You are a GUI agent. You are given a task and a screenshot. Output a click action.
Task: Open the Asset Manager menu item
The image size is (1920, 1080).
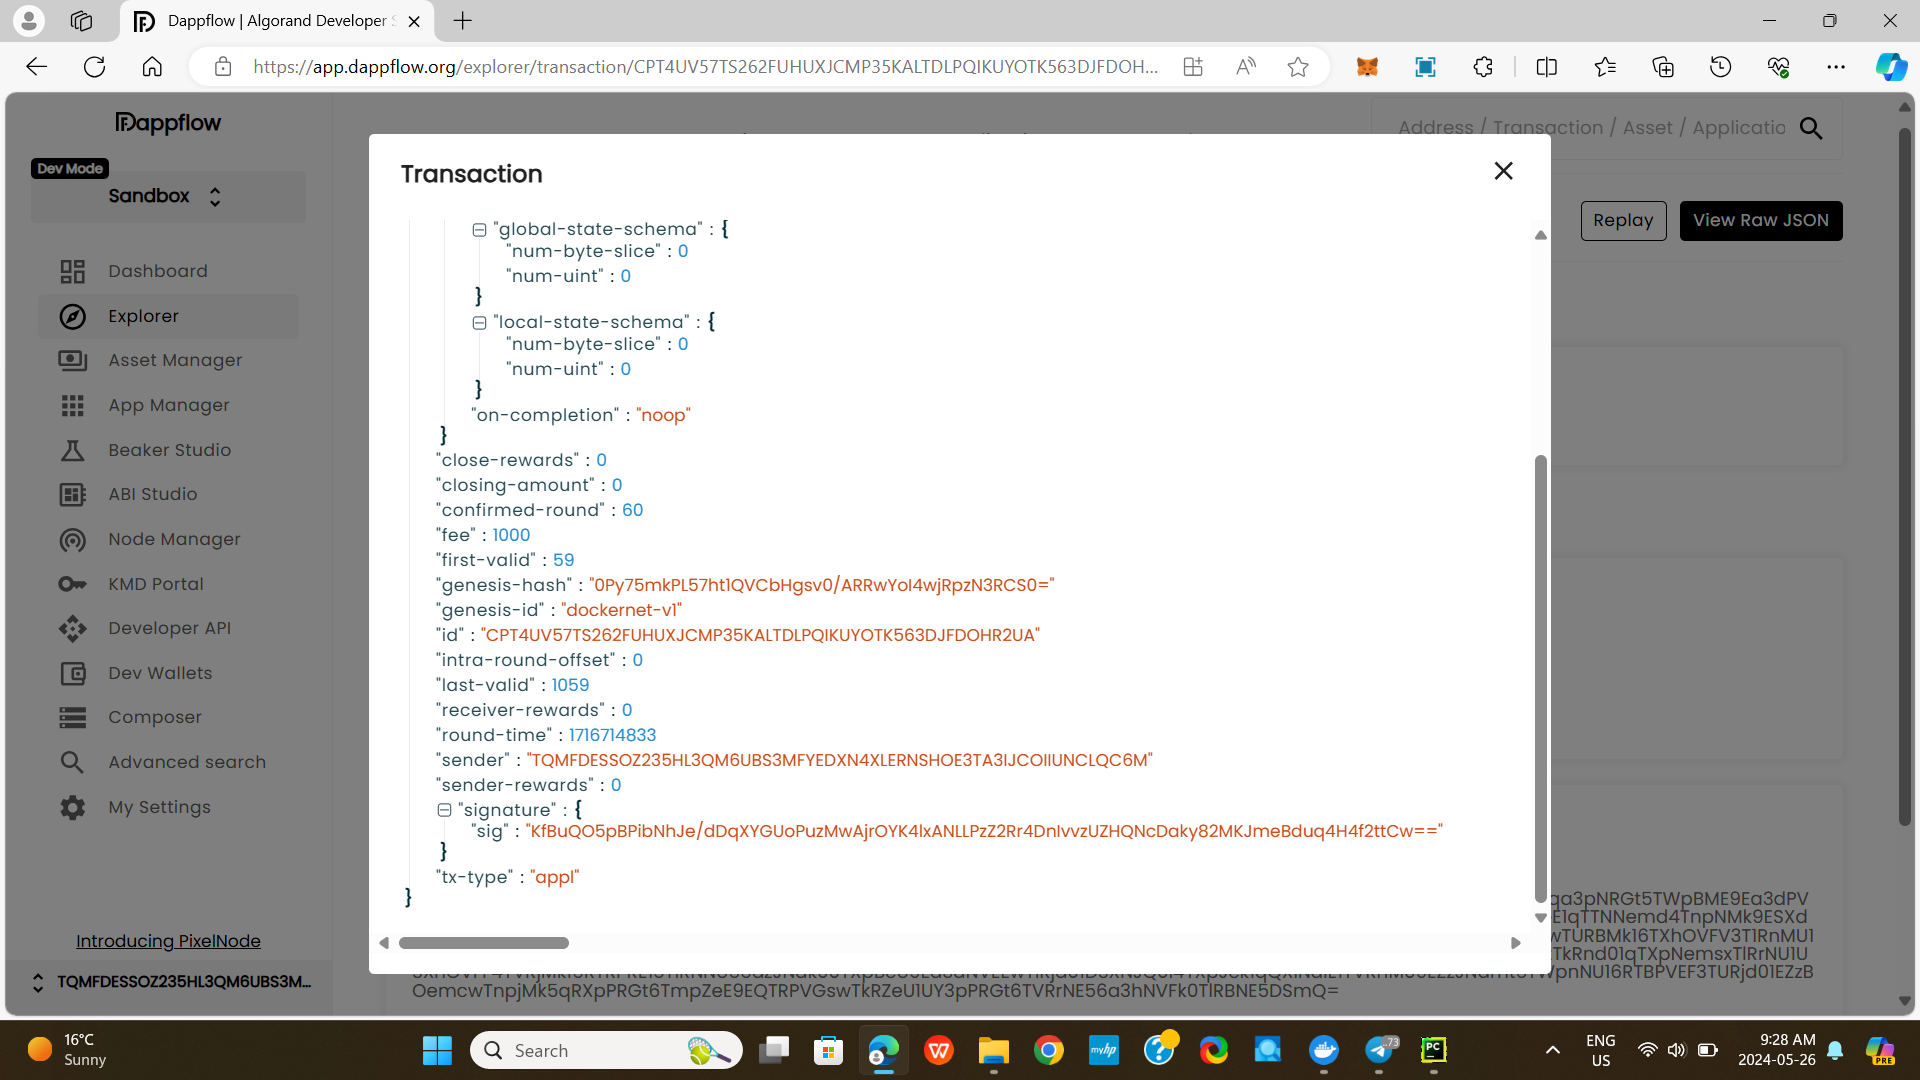(175, 360)
